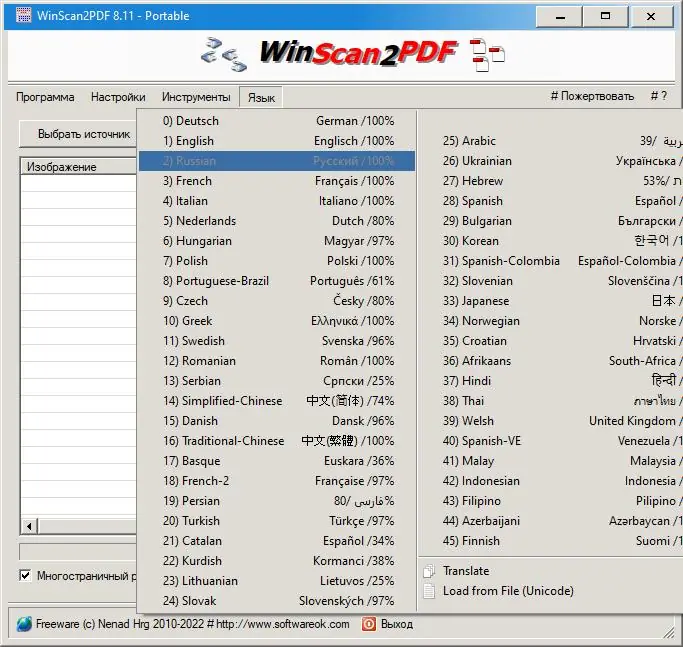Select 3) French language
Image resolution: width=683 pixels, height=647 pixels.
coord(277,181)
